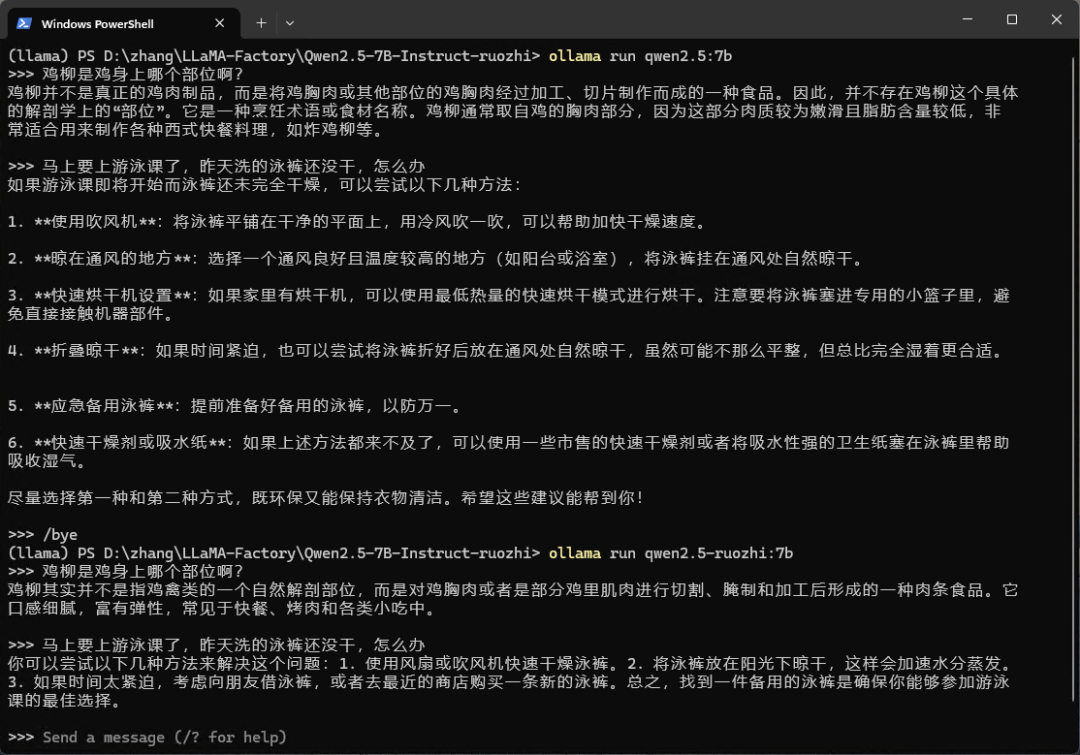The height and width of the screenshot is (755, 1080).
Task: Minimize the terminal window
Action: click(967, 19)
